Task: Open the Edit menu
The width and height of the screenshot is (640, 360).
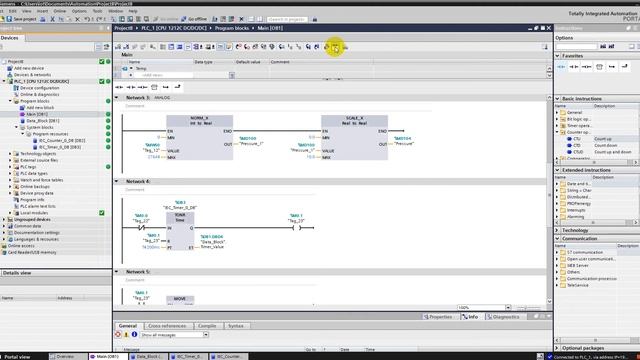Action: click(13, 11)
